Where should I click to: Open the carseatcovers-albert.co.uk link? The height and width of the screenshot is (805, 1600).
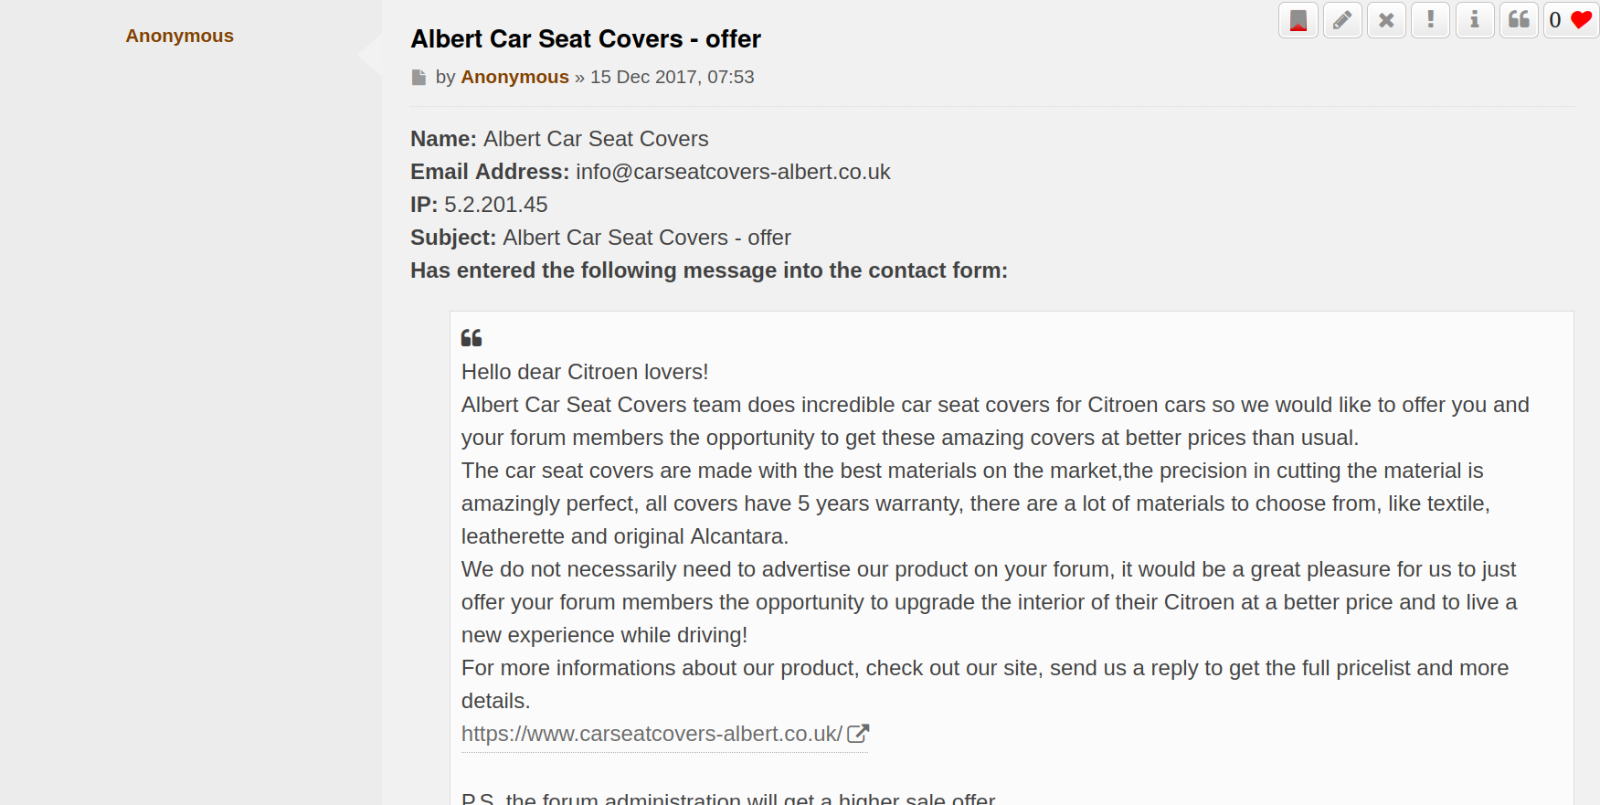point(651,733)
